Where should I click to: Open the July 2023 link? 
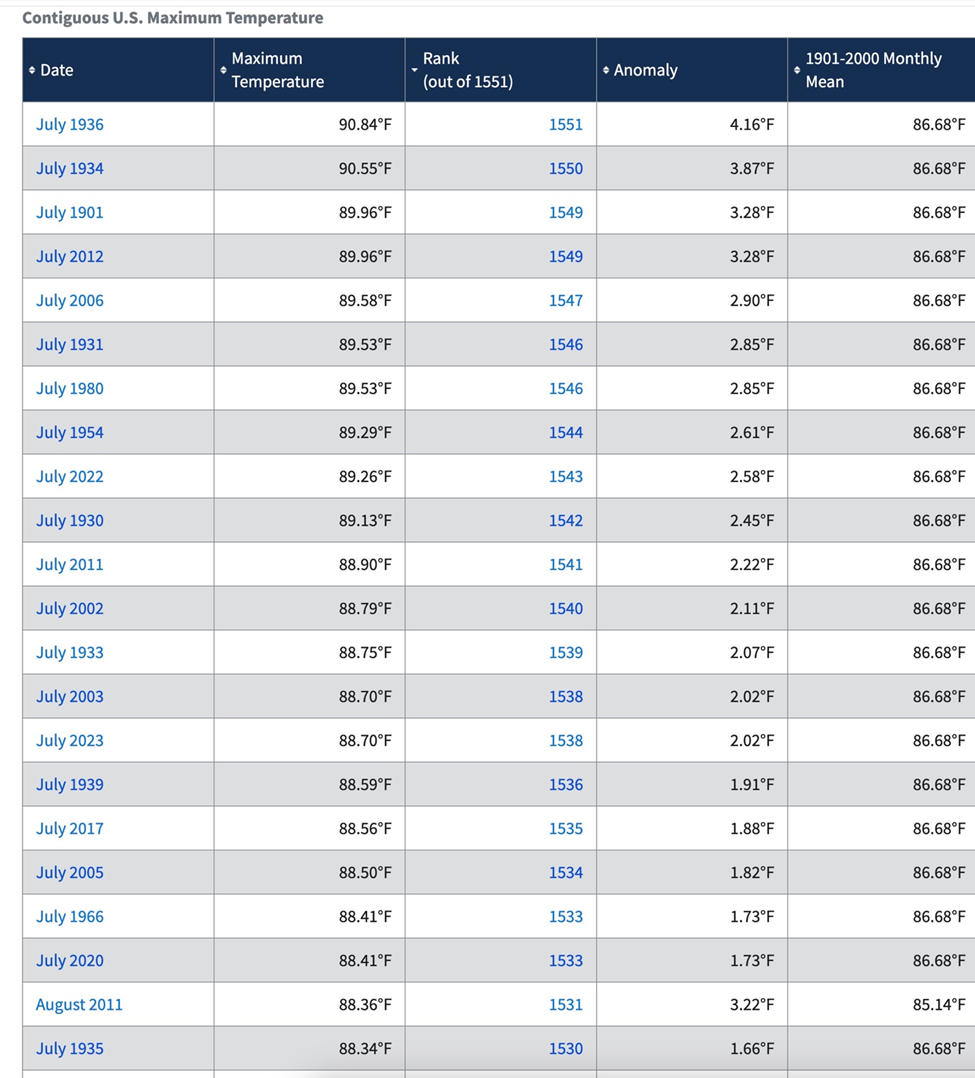[69, 740]
